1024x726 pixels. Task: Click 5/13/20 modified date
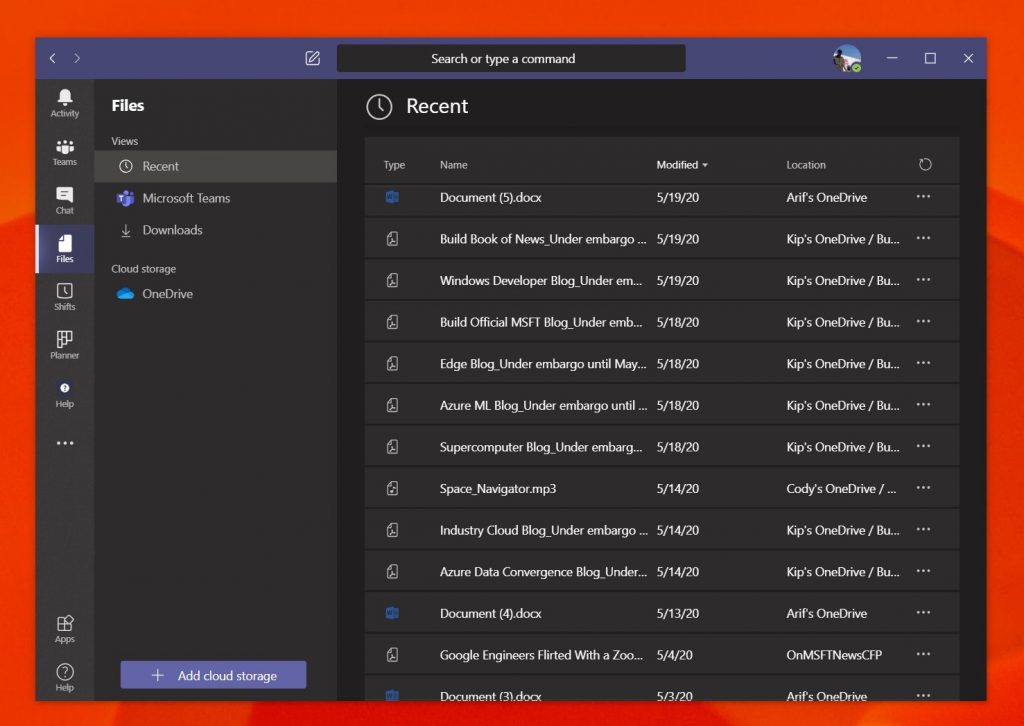coord(677,613)
